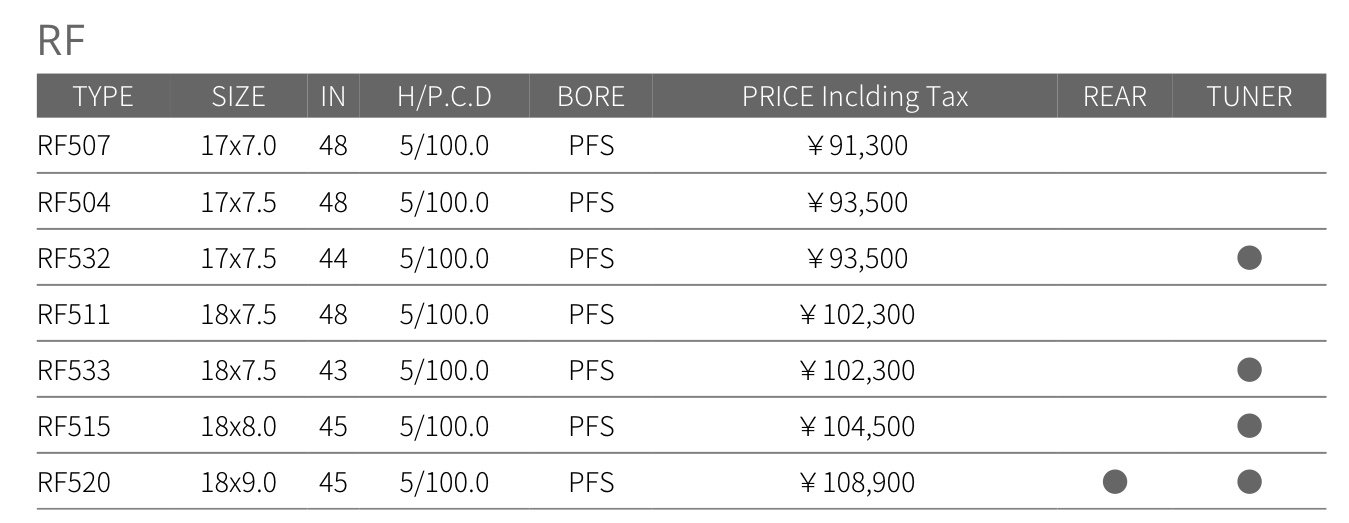
Task: Click the TUNER dot for RF532
Action: [x=1249, y=258]
